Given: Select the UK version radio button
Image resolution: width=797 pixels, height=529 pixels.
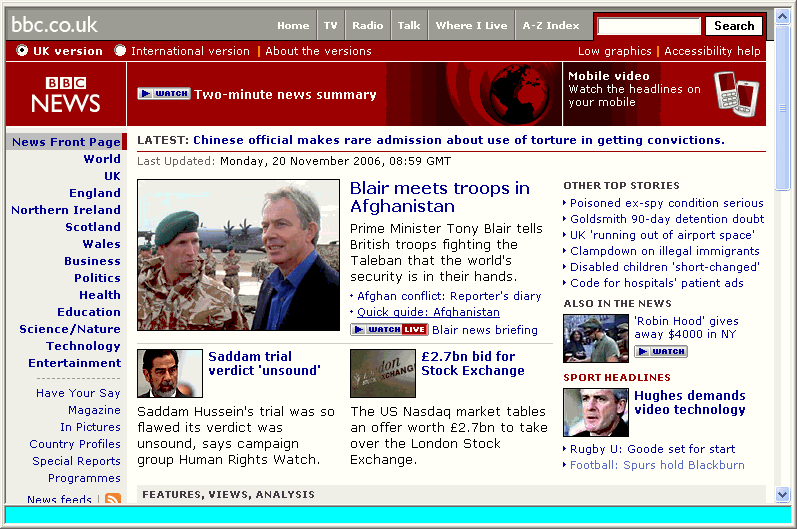Looking at the screenshot, I should [22, 51].
